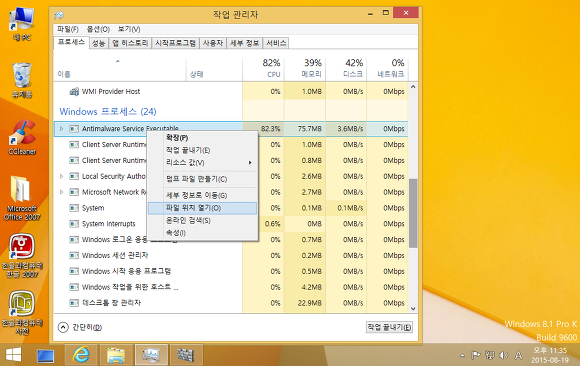
Task: Click the Antimalware Service Executable process icon
Action: [x=74, y=129]
